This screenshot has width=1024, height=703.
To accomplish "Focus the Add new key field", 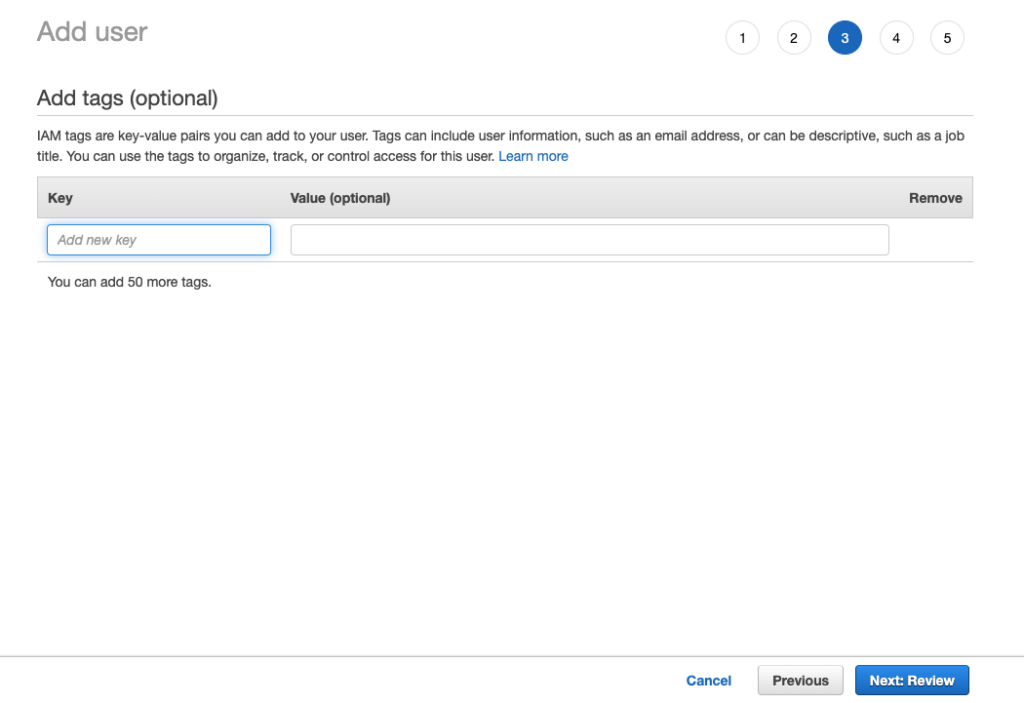I will click(159, 240).
